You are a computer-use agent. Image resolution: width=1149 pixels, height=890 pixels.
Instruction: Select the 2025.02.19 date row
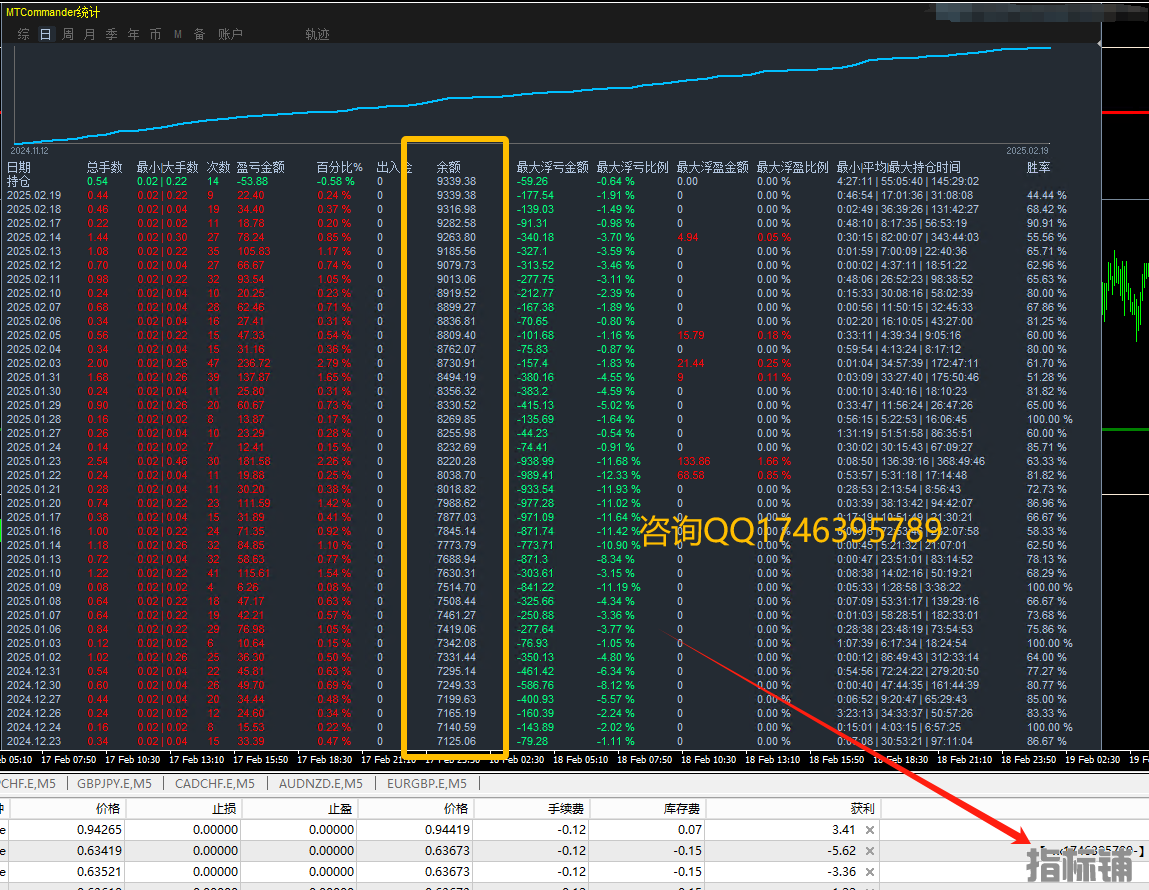[34, 196]
